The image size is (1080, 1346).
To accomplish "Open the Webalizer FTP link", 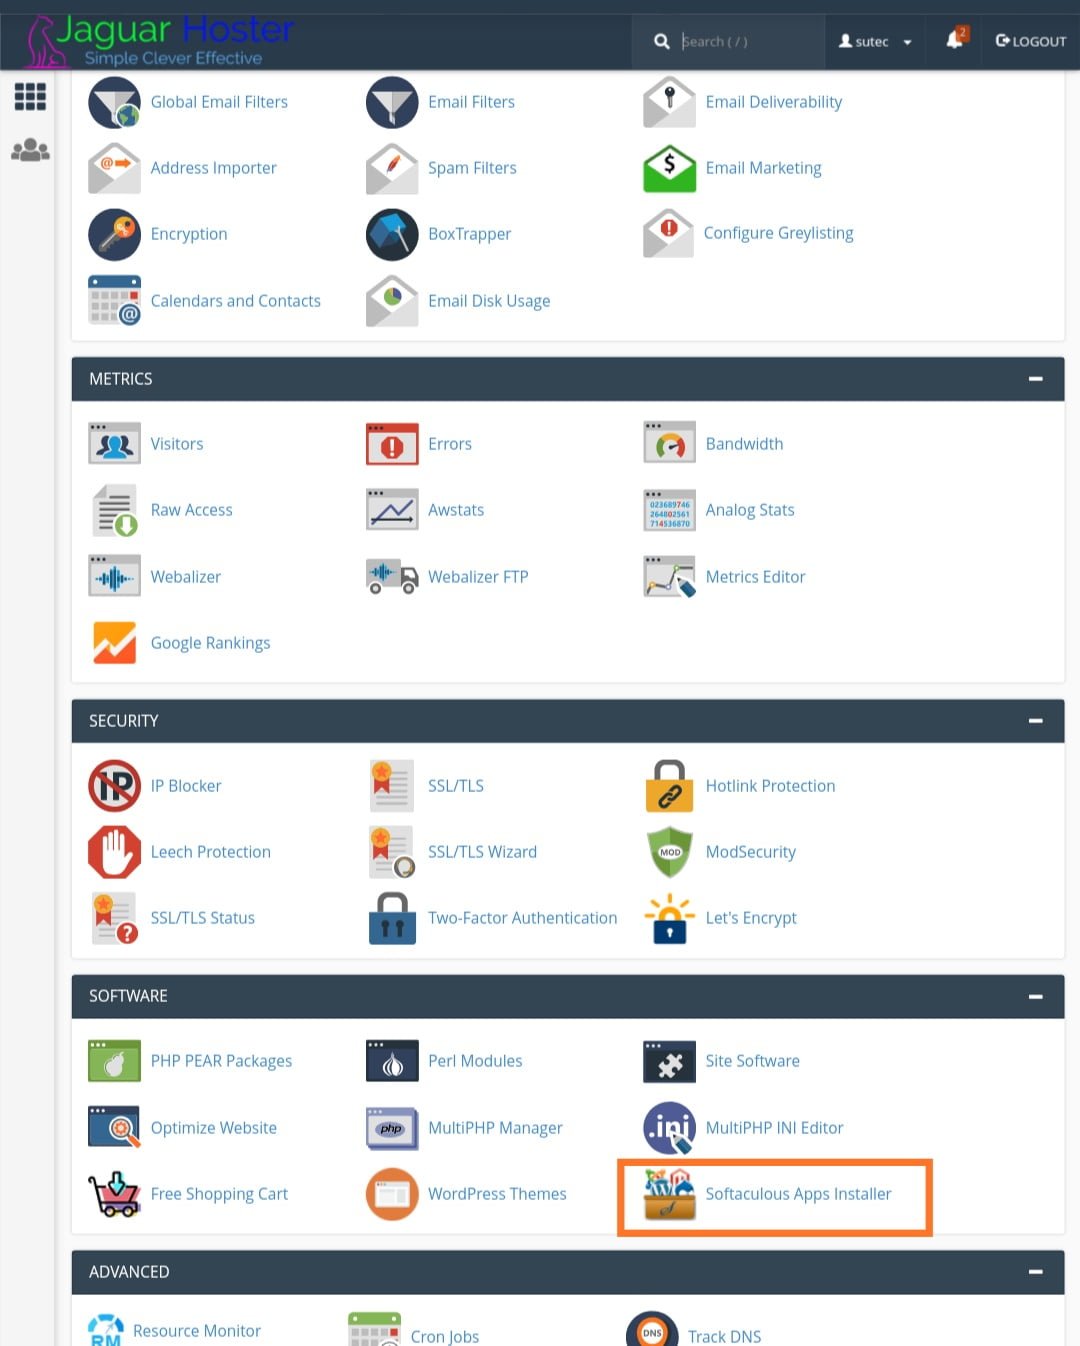I will [x=478, y=577].
